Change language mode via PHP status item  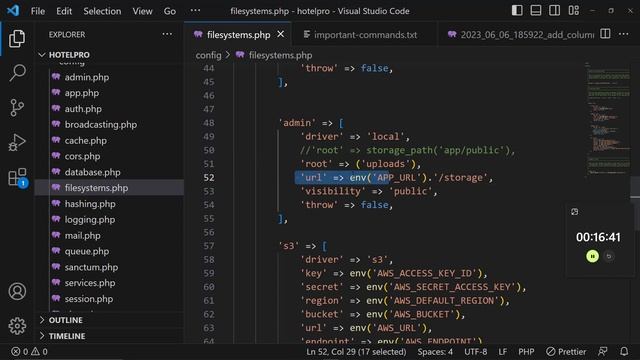(526, 351)
